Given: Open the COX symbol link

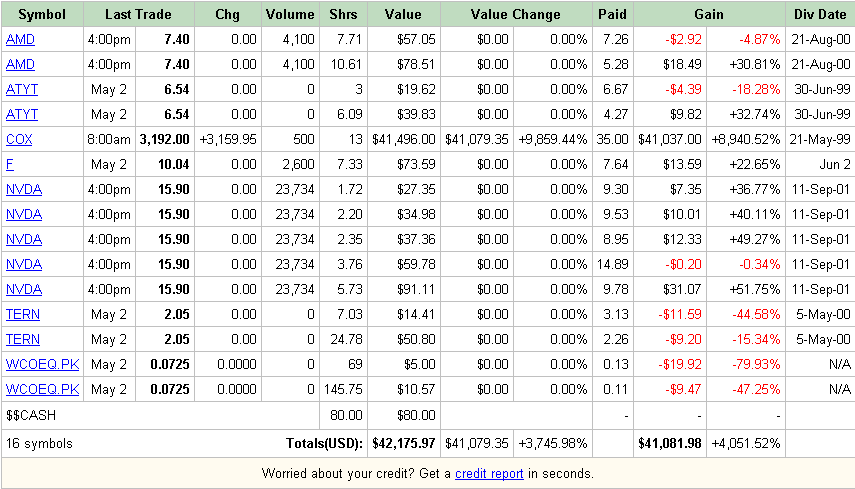Looking at the screenshot, I should click(x=19, y=140).
